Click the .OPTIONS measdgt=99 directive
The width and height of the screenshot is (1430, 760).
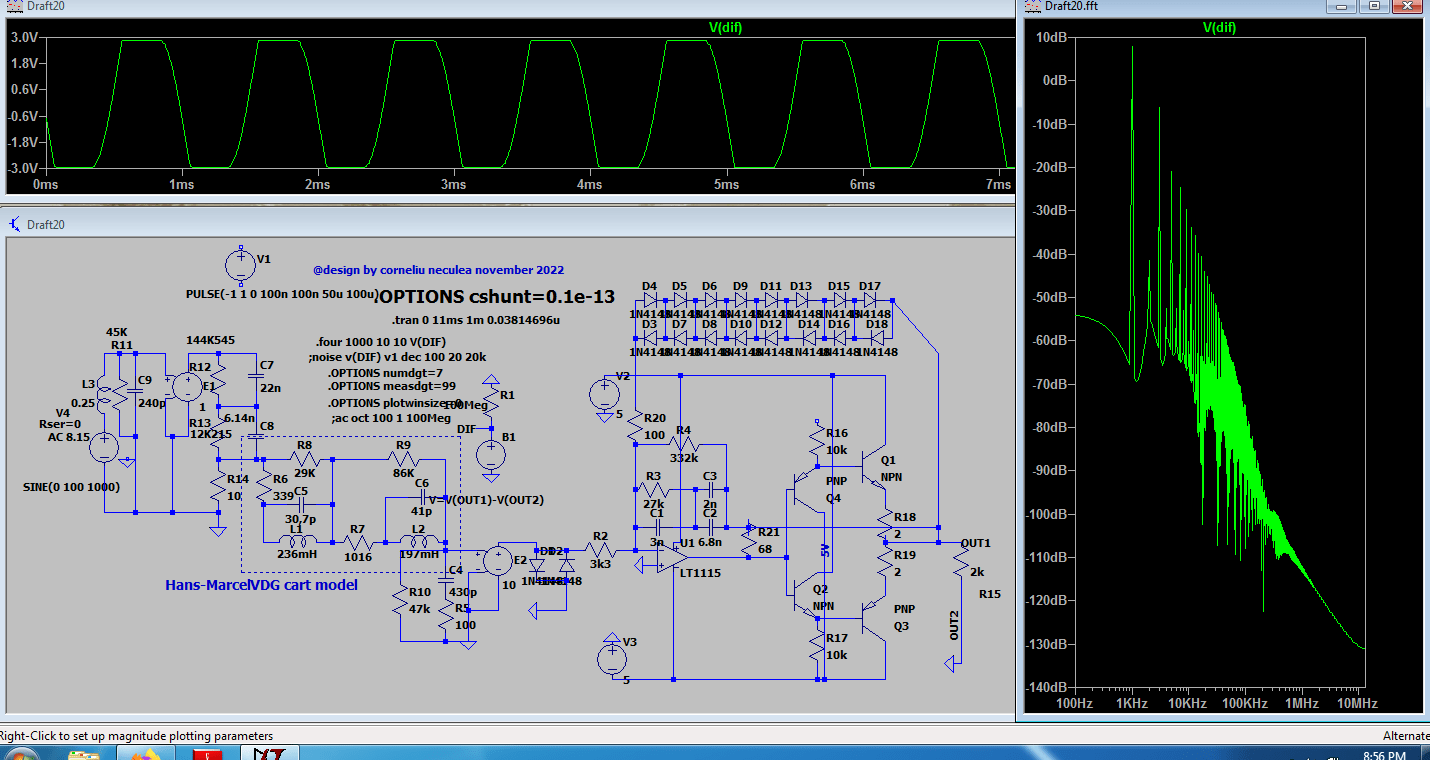(x=392, y=387)
